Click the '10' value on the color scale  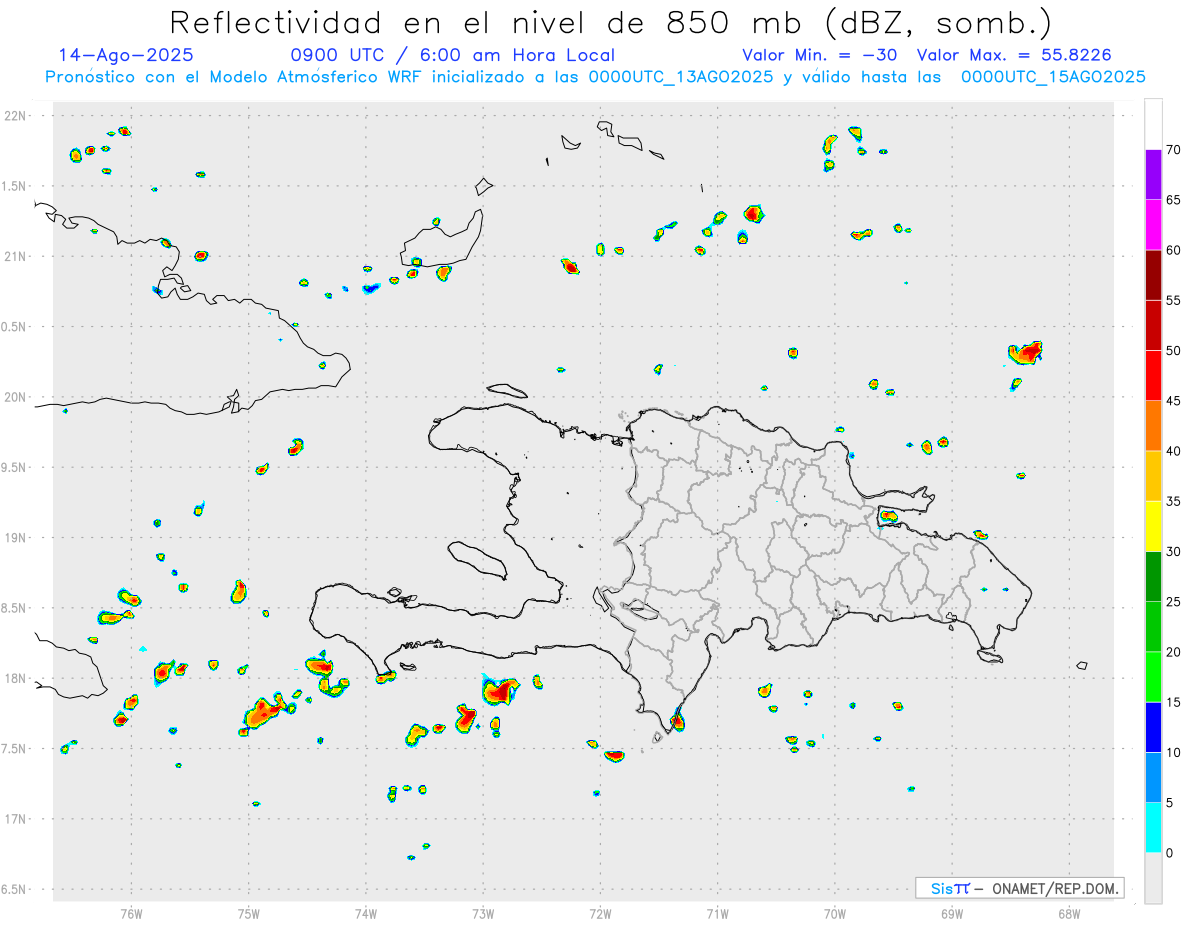[1173, 752]
